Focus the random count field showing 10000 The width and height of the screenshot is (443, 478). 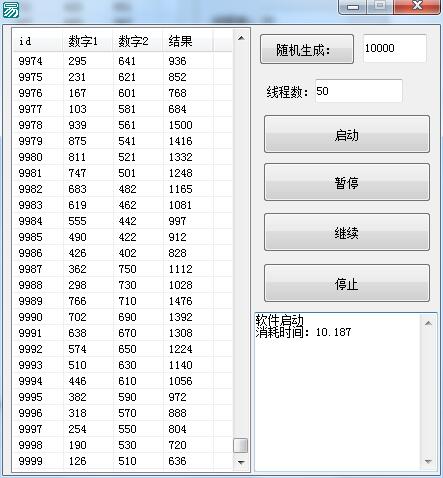point(395,48)
